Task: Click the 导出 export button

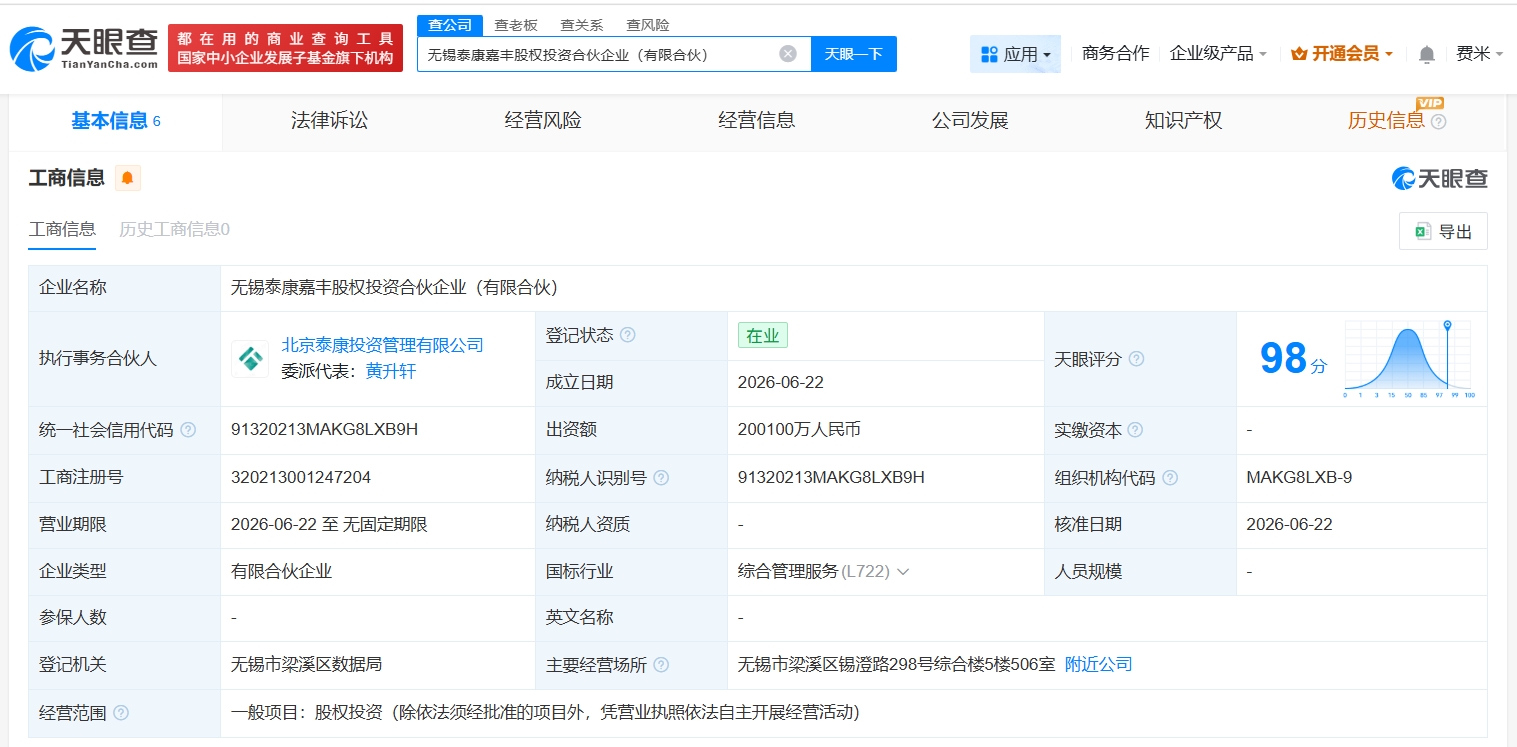Action: (1443, 231)
